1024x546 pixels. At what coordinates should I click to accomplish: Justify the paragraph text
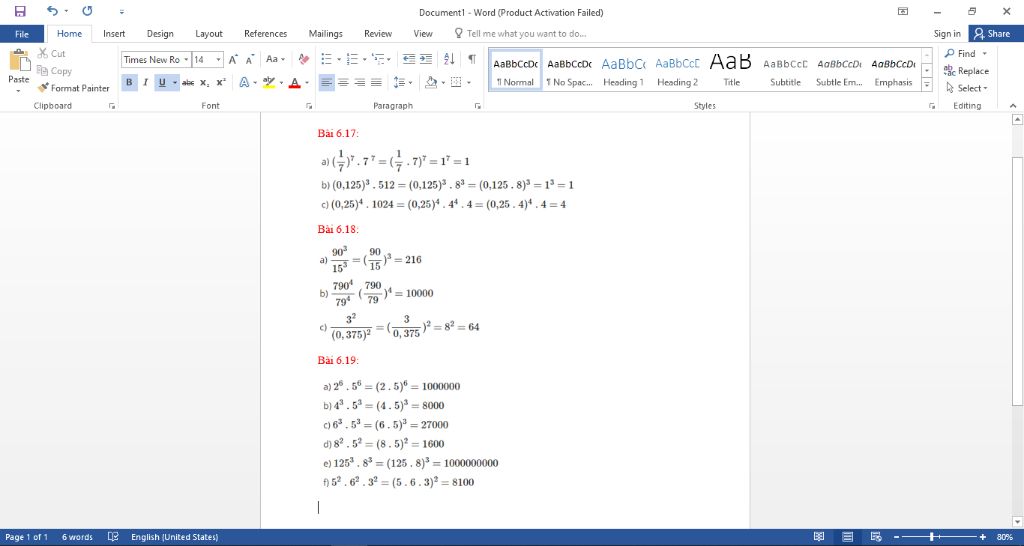(376, 82)
